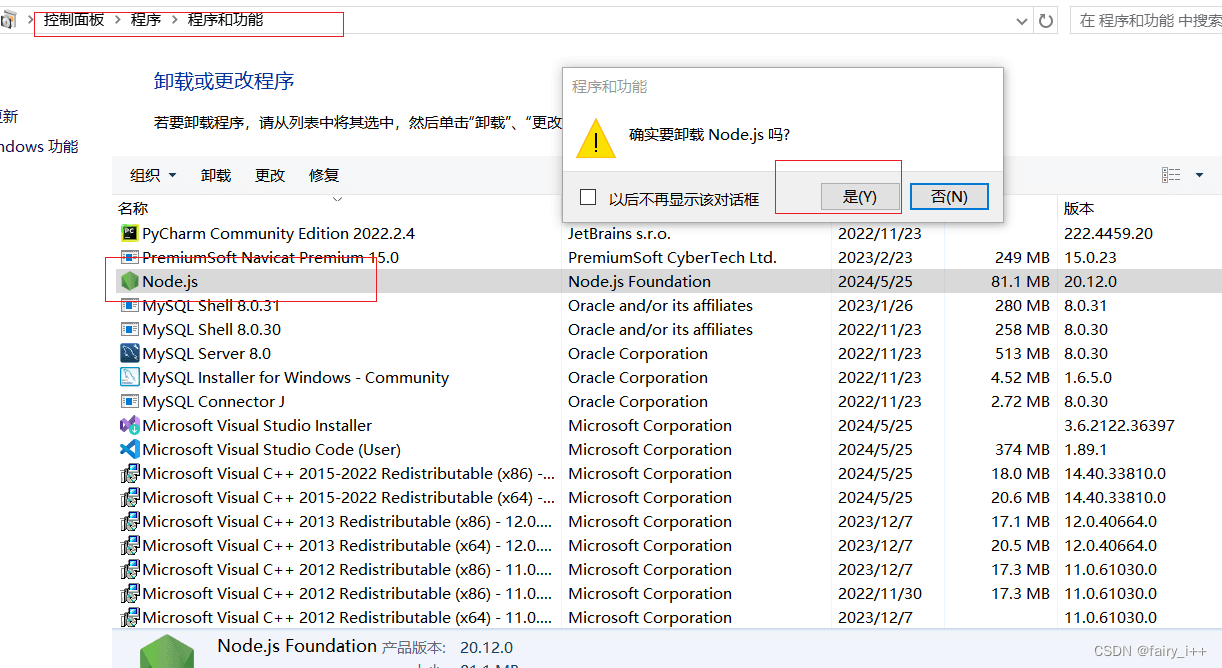Screen dimensions: 1222x668
Task: Choose 卸载 in the toolbar
Action: pyautogui.click(x=216, y=175)
